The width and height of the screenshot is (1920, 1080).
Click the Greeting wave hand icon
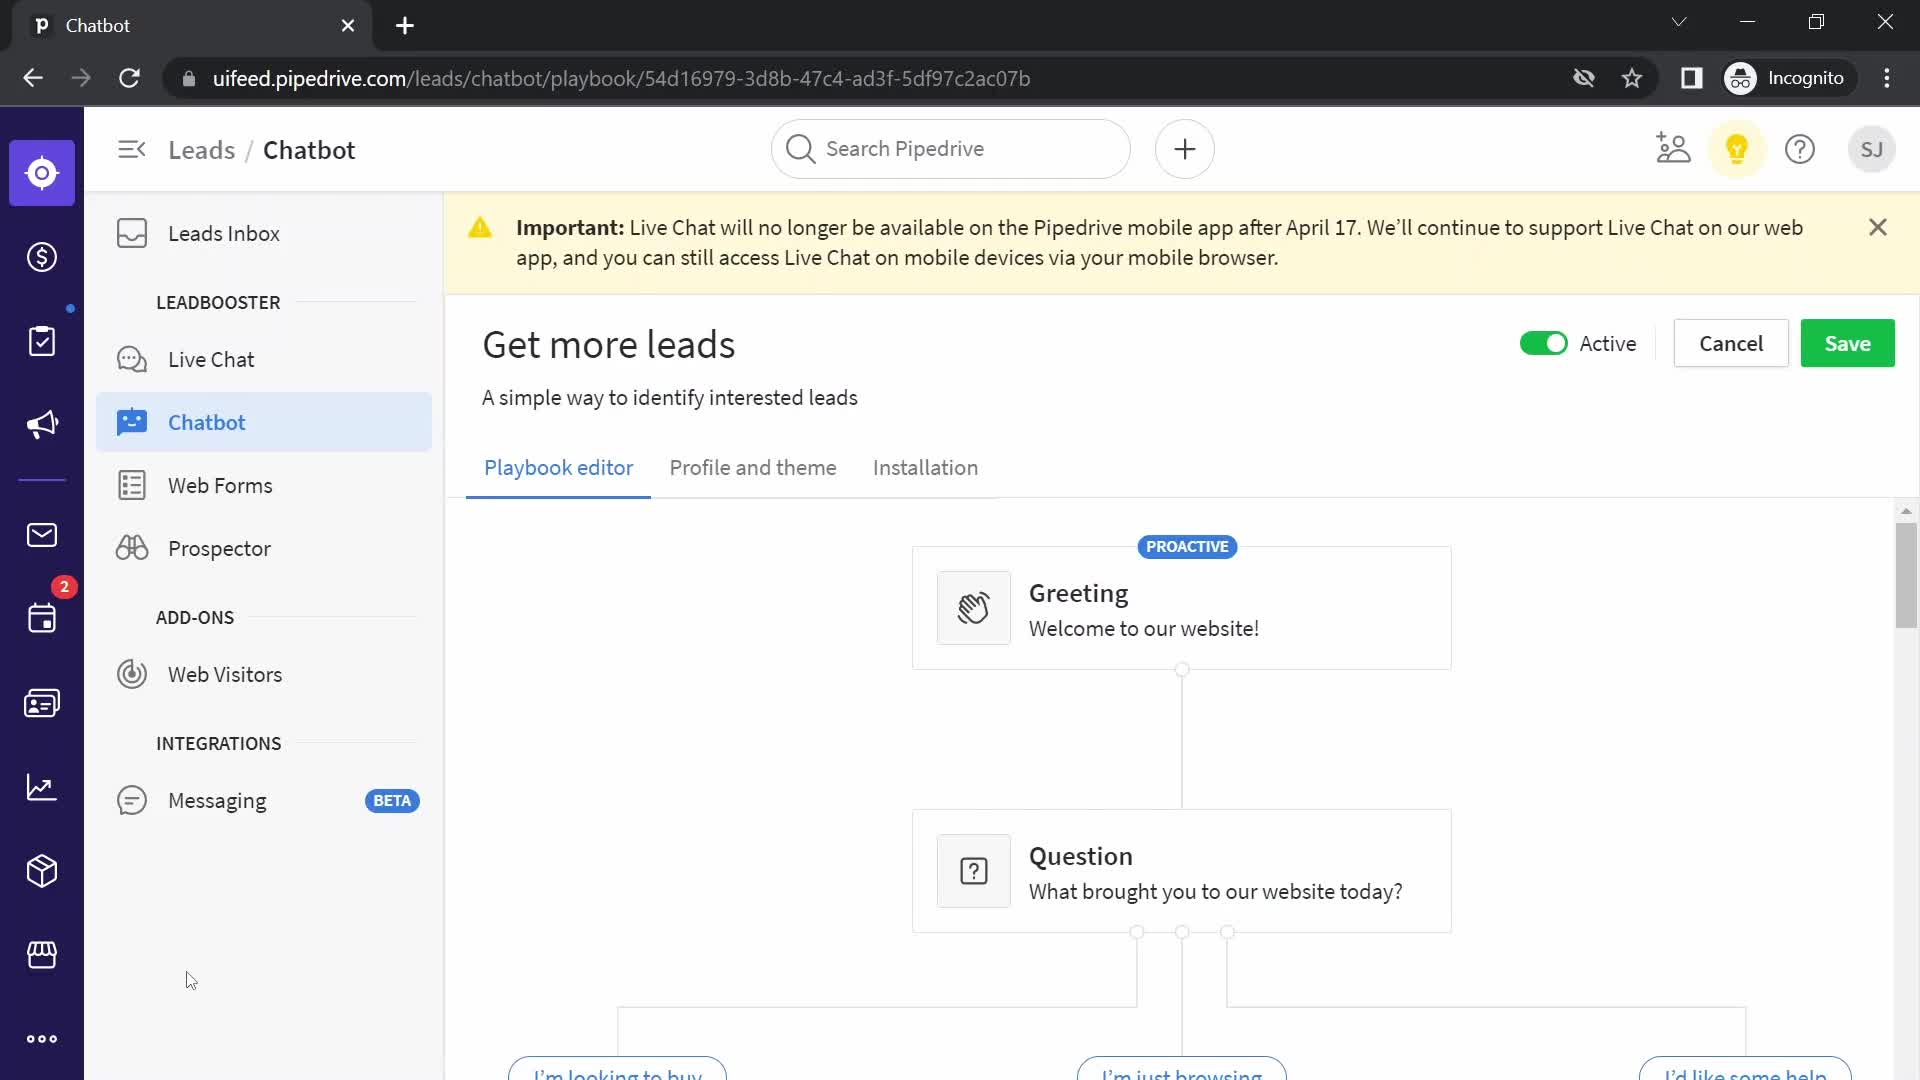click(974, 608)
